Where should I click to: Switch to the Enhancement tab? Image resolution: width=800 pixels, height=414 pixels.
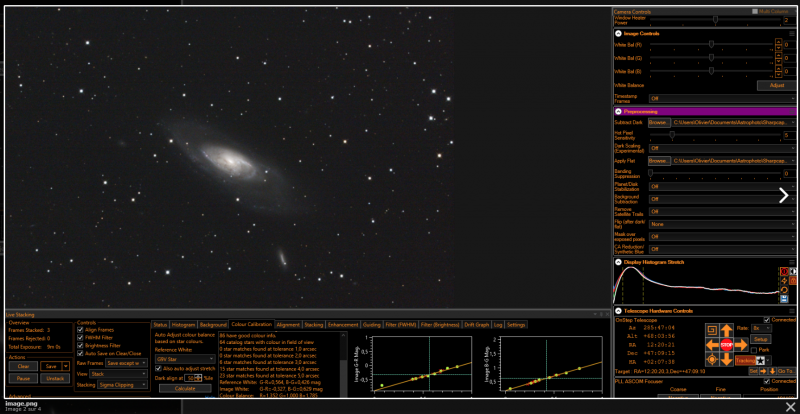click(x=343, y=325)
